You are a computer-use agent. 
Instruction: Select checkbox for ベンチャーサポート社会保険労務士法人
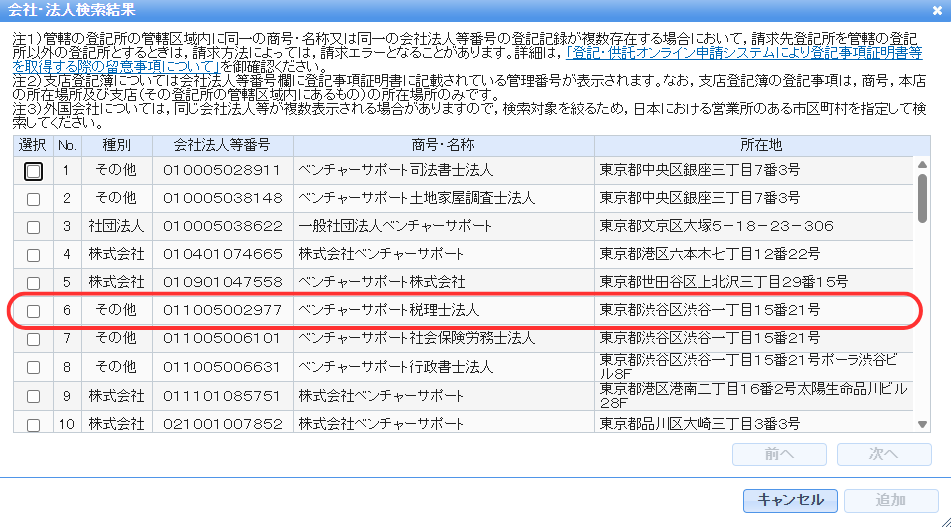[x=34, y=339]
